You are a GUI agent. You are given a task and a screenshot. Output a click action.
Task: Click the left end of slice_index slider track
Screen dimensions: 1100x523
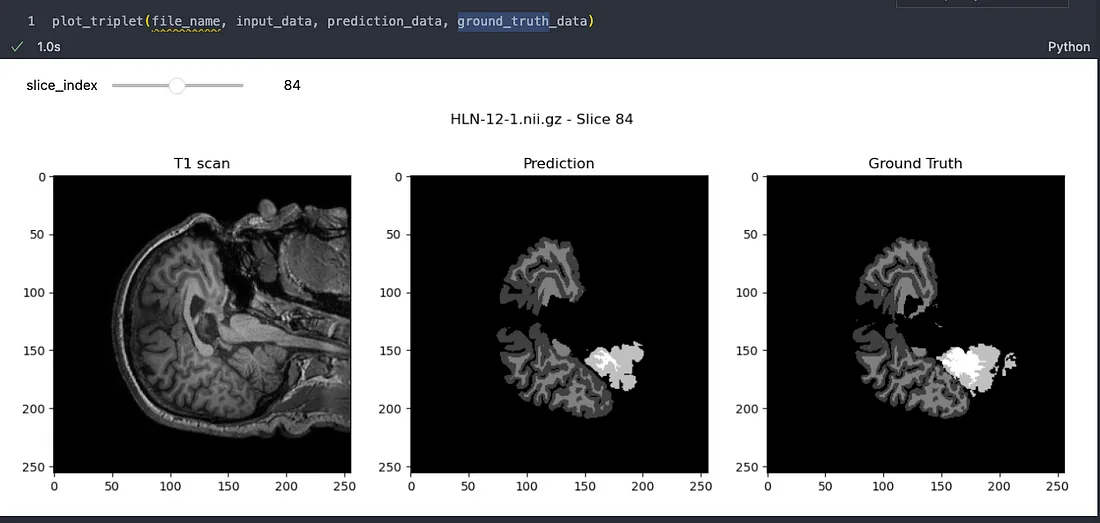pyautogui.click(x=115, y=86)
